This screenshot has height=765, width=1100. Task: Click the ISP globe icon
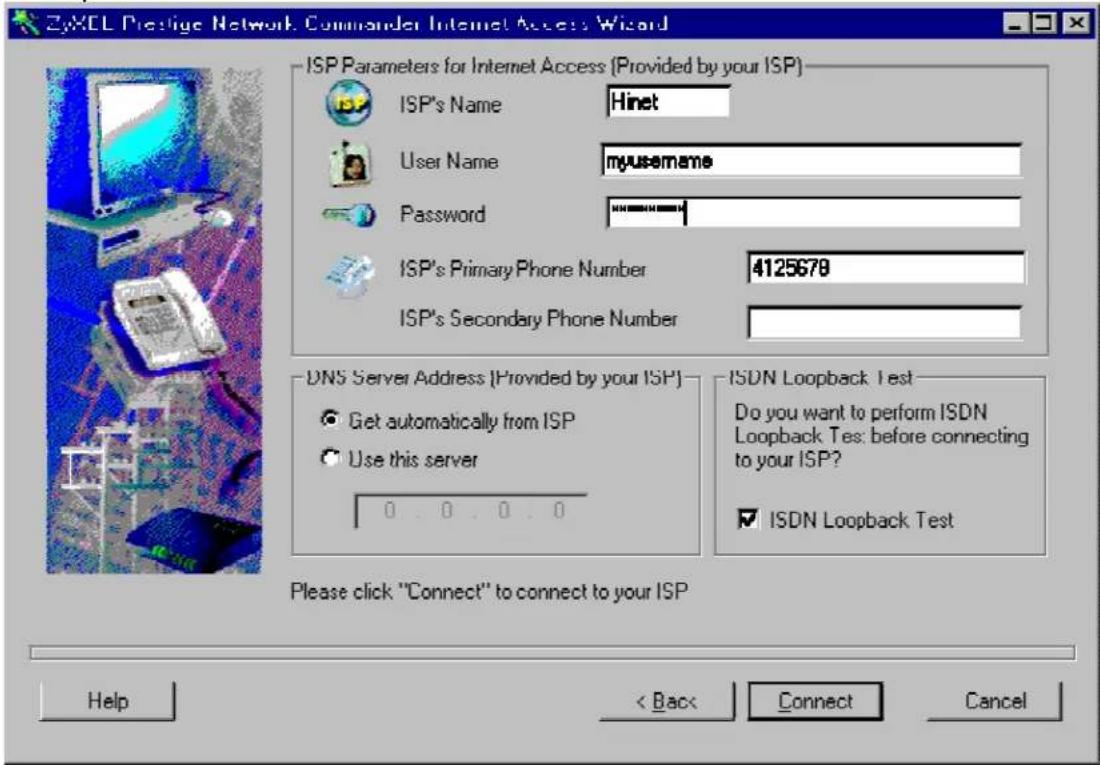(349, 103)
